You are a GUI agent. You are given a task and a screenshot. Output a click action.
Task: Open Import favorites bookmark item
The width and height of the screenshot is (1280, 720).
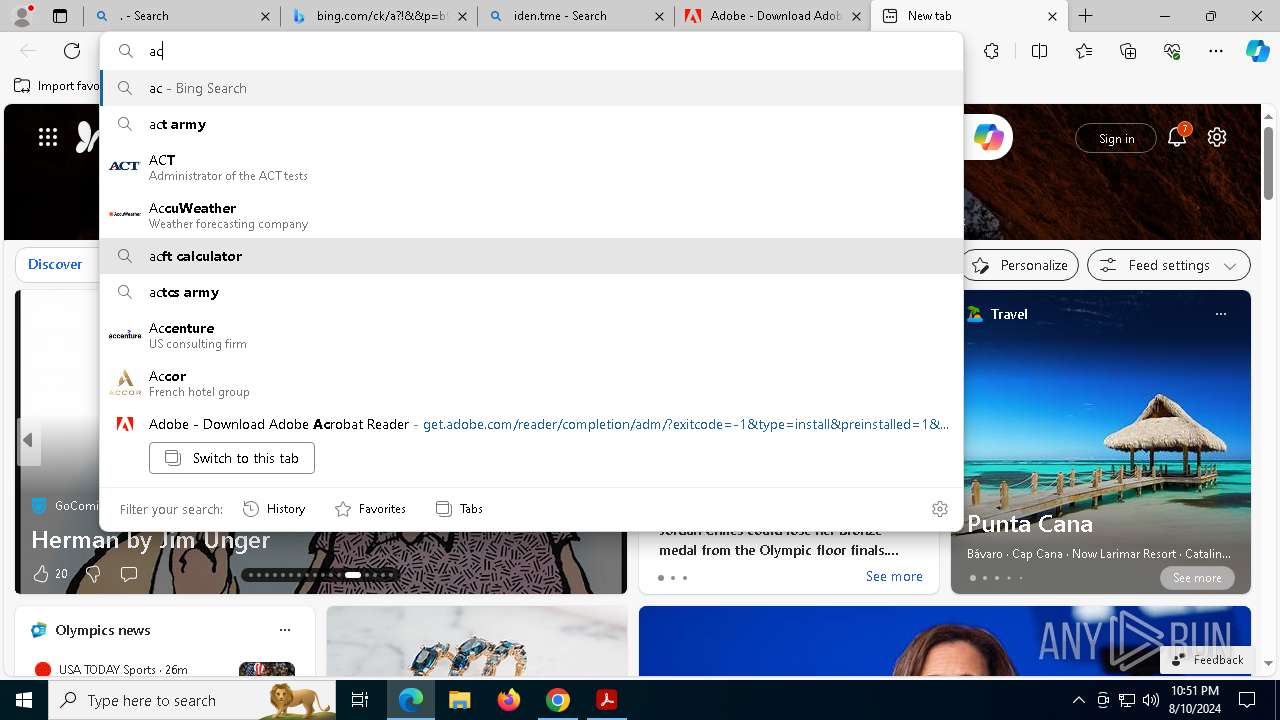pyautogui.click(x=58, y=86)
